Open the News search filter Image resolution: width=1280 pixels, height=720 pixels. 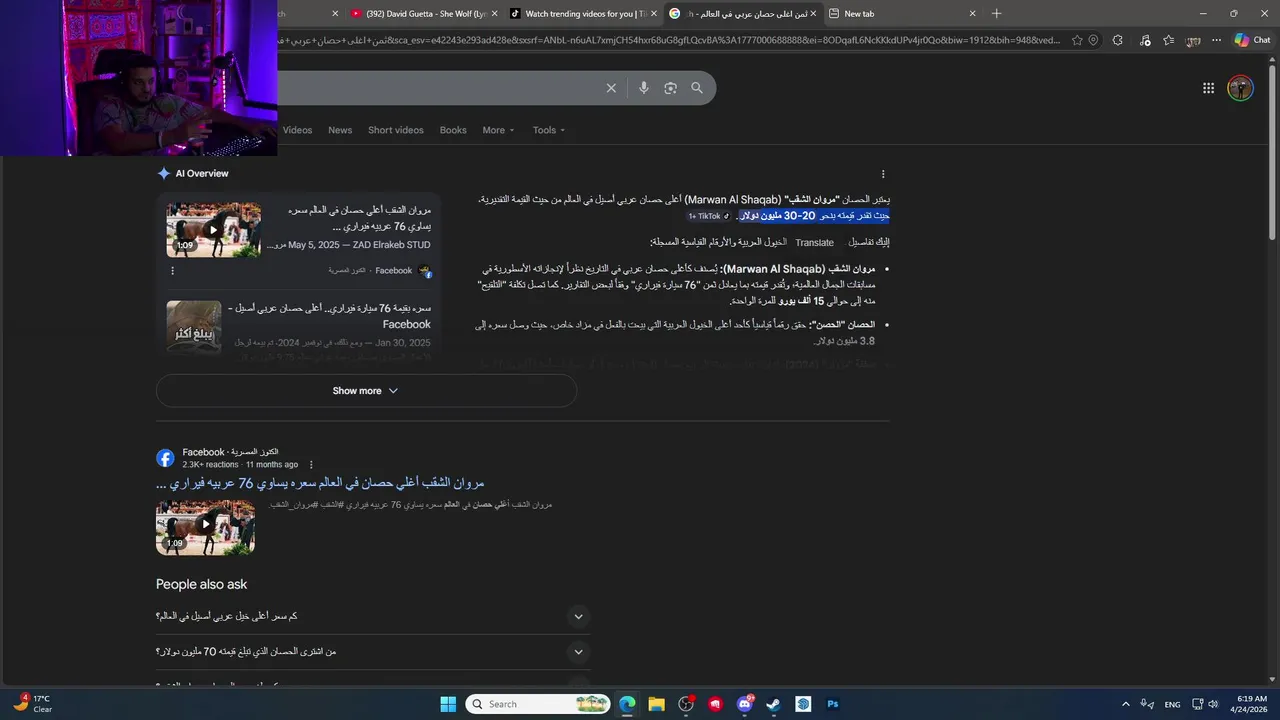pyautogui.click(x=340, y=130)
